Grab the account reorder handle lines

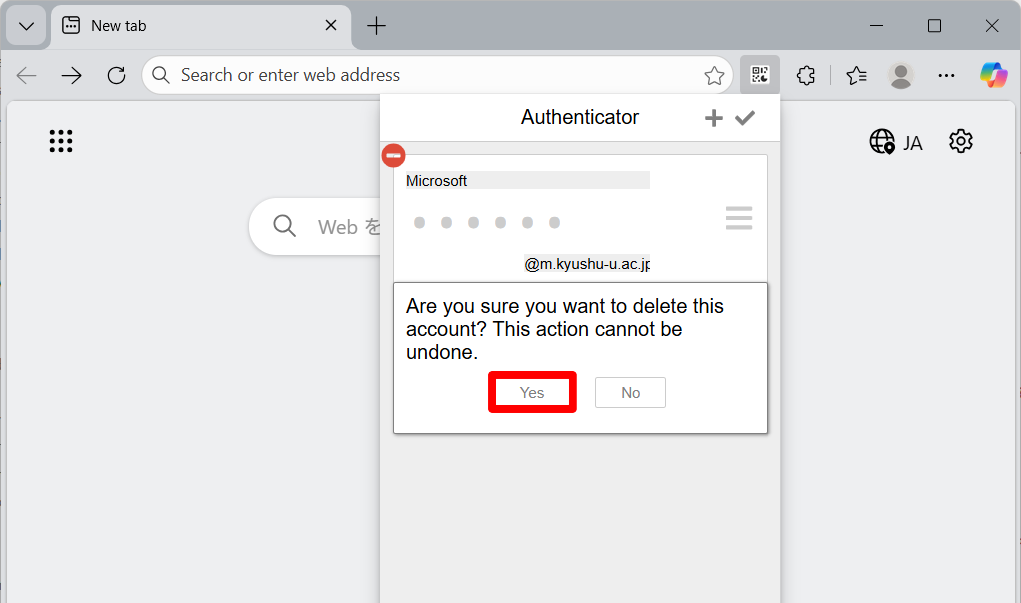click(739, 218)
